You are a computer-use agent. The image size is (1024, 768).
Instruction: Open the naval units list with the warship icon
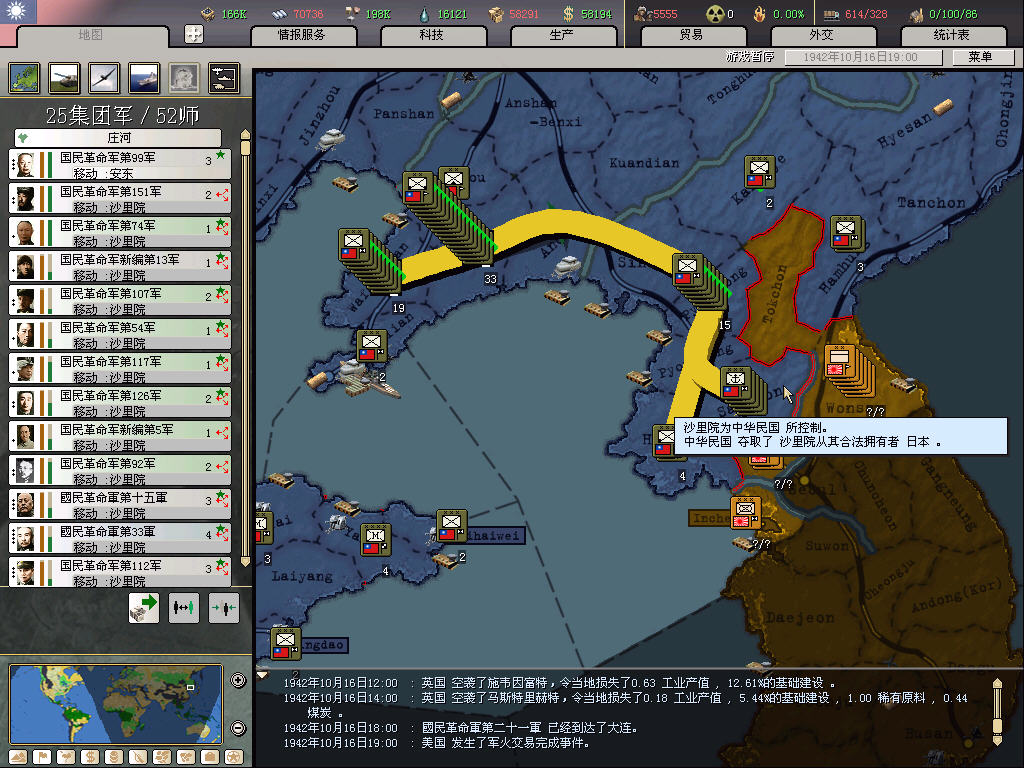[x=144, y=78]
